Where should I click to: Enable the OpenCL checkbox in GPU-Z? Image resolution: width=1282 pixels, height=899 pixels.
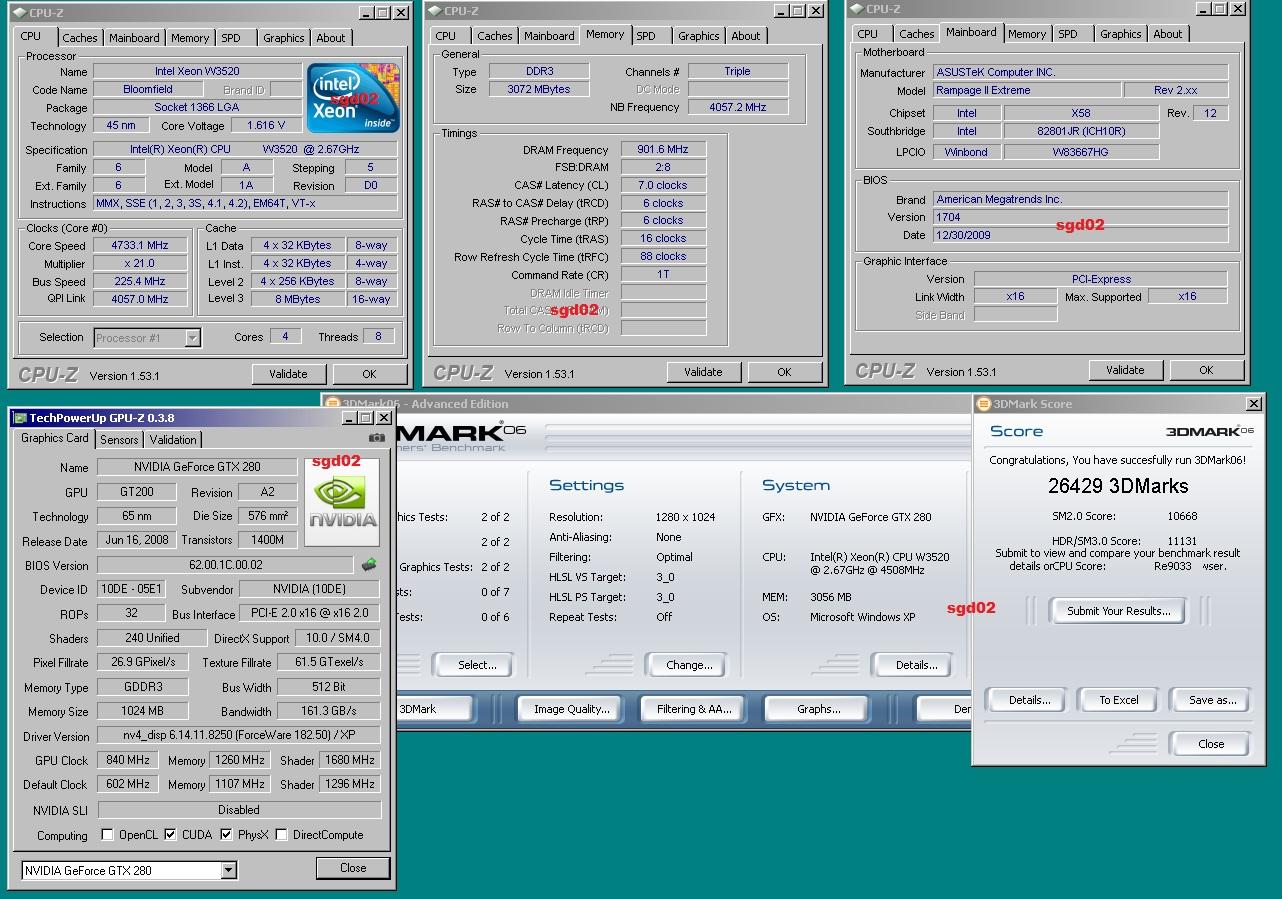point(108,835)
